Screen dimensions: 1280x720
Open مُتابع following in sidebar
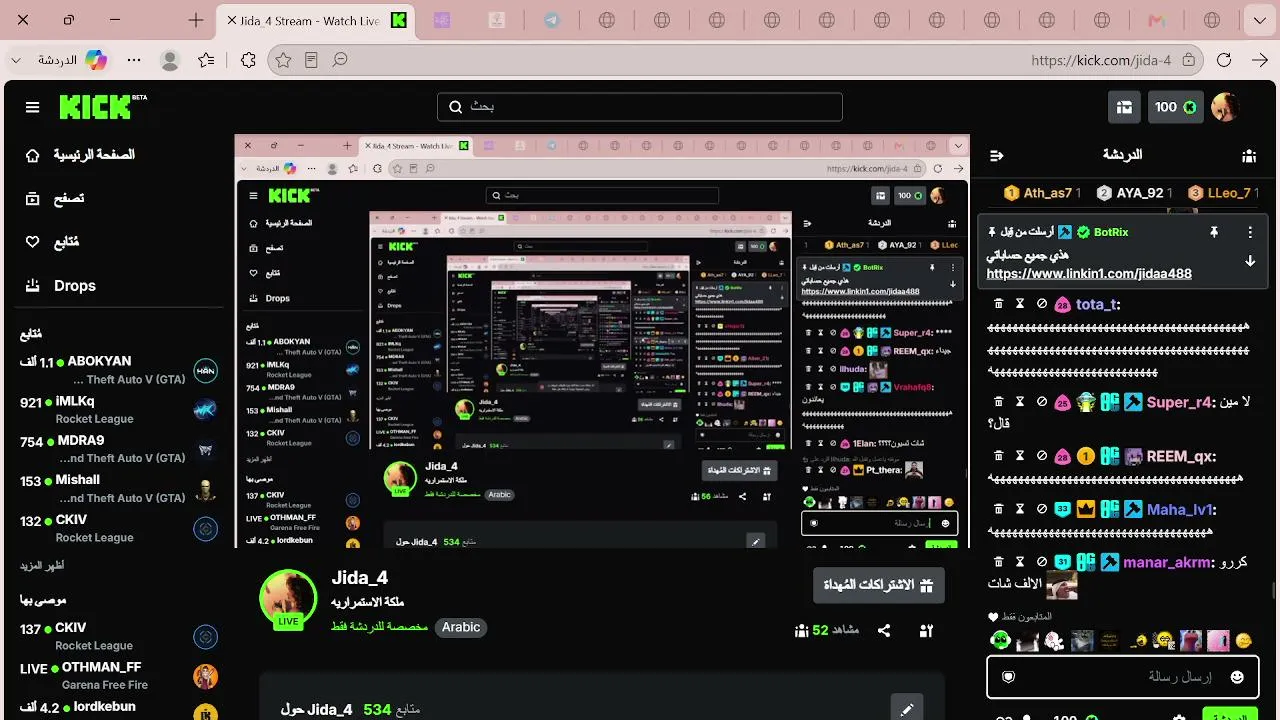52,241
